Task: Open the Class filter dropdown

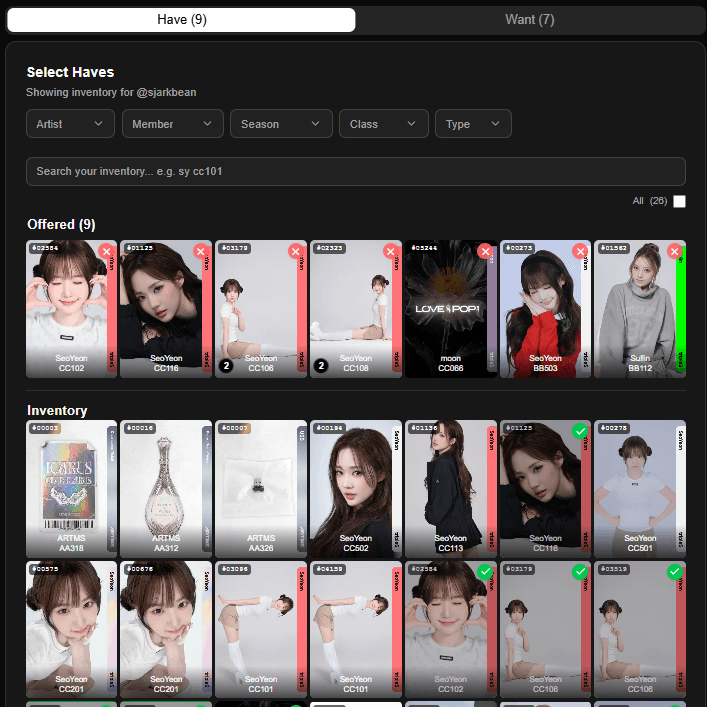Action: click(384, 124)
